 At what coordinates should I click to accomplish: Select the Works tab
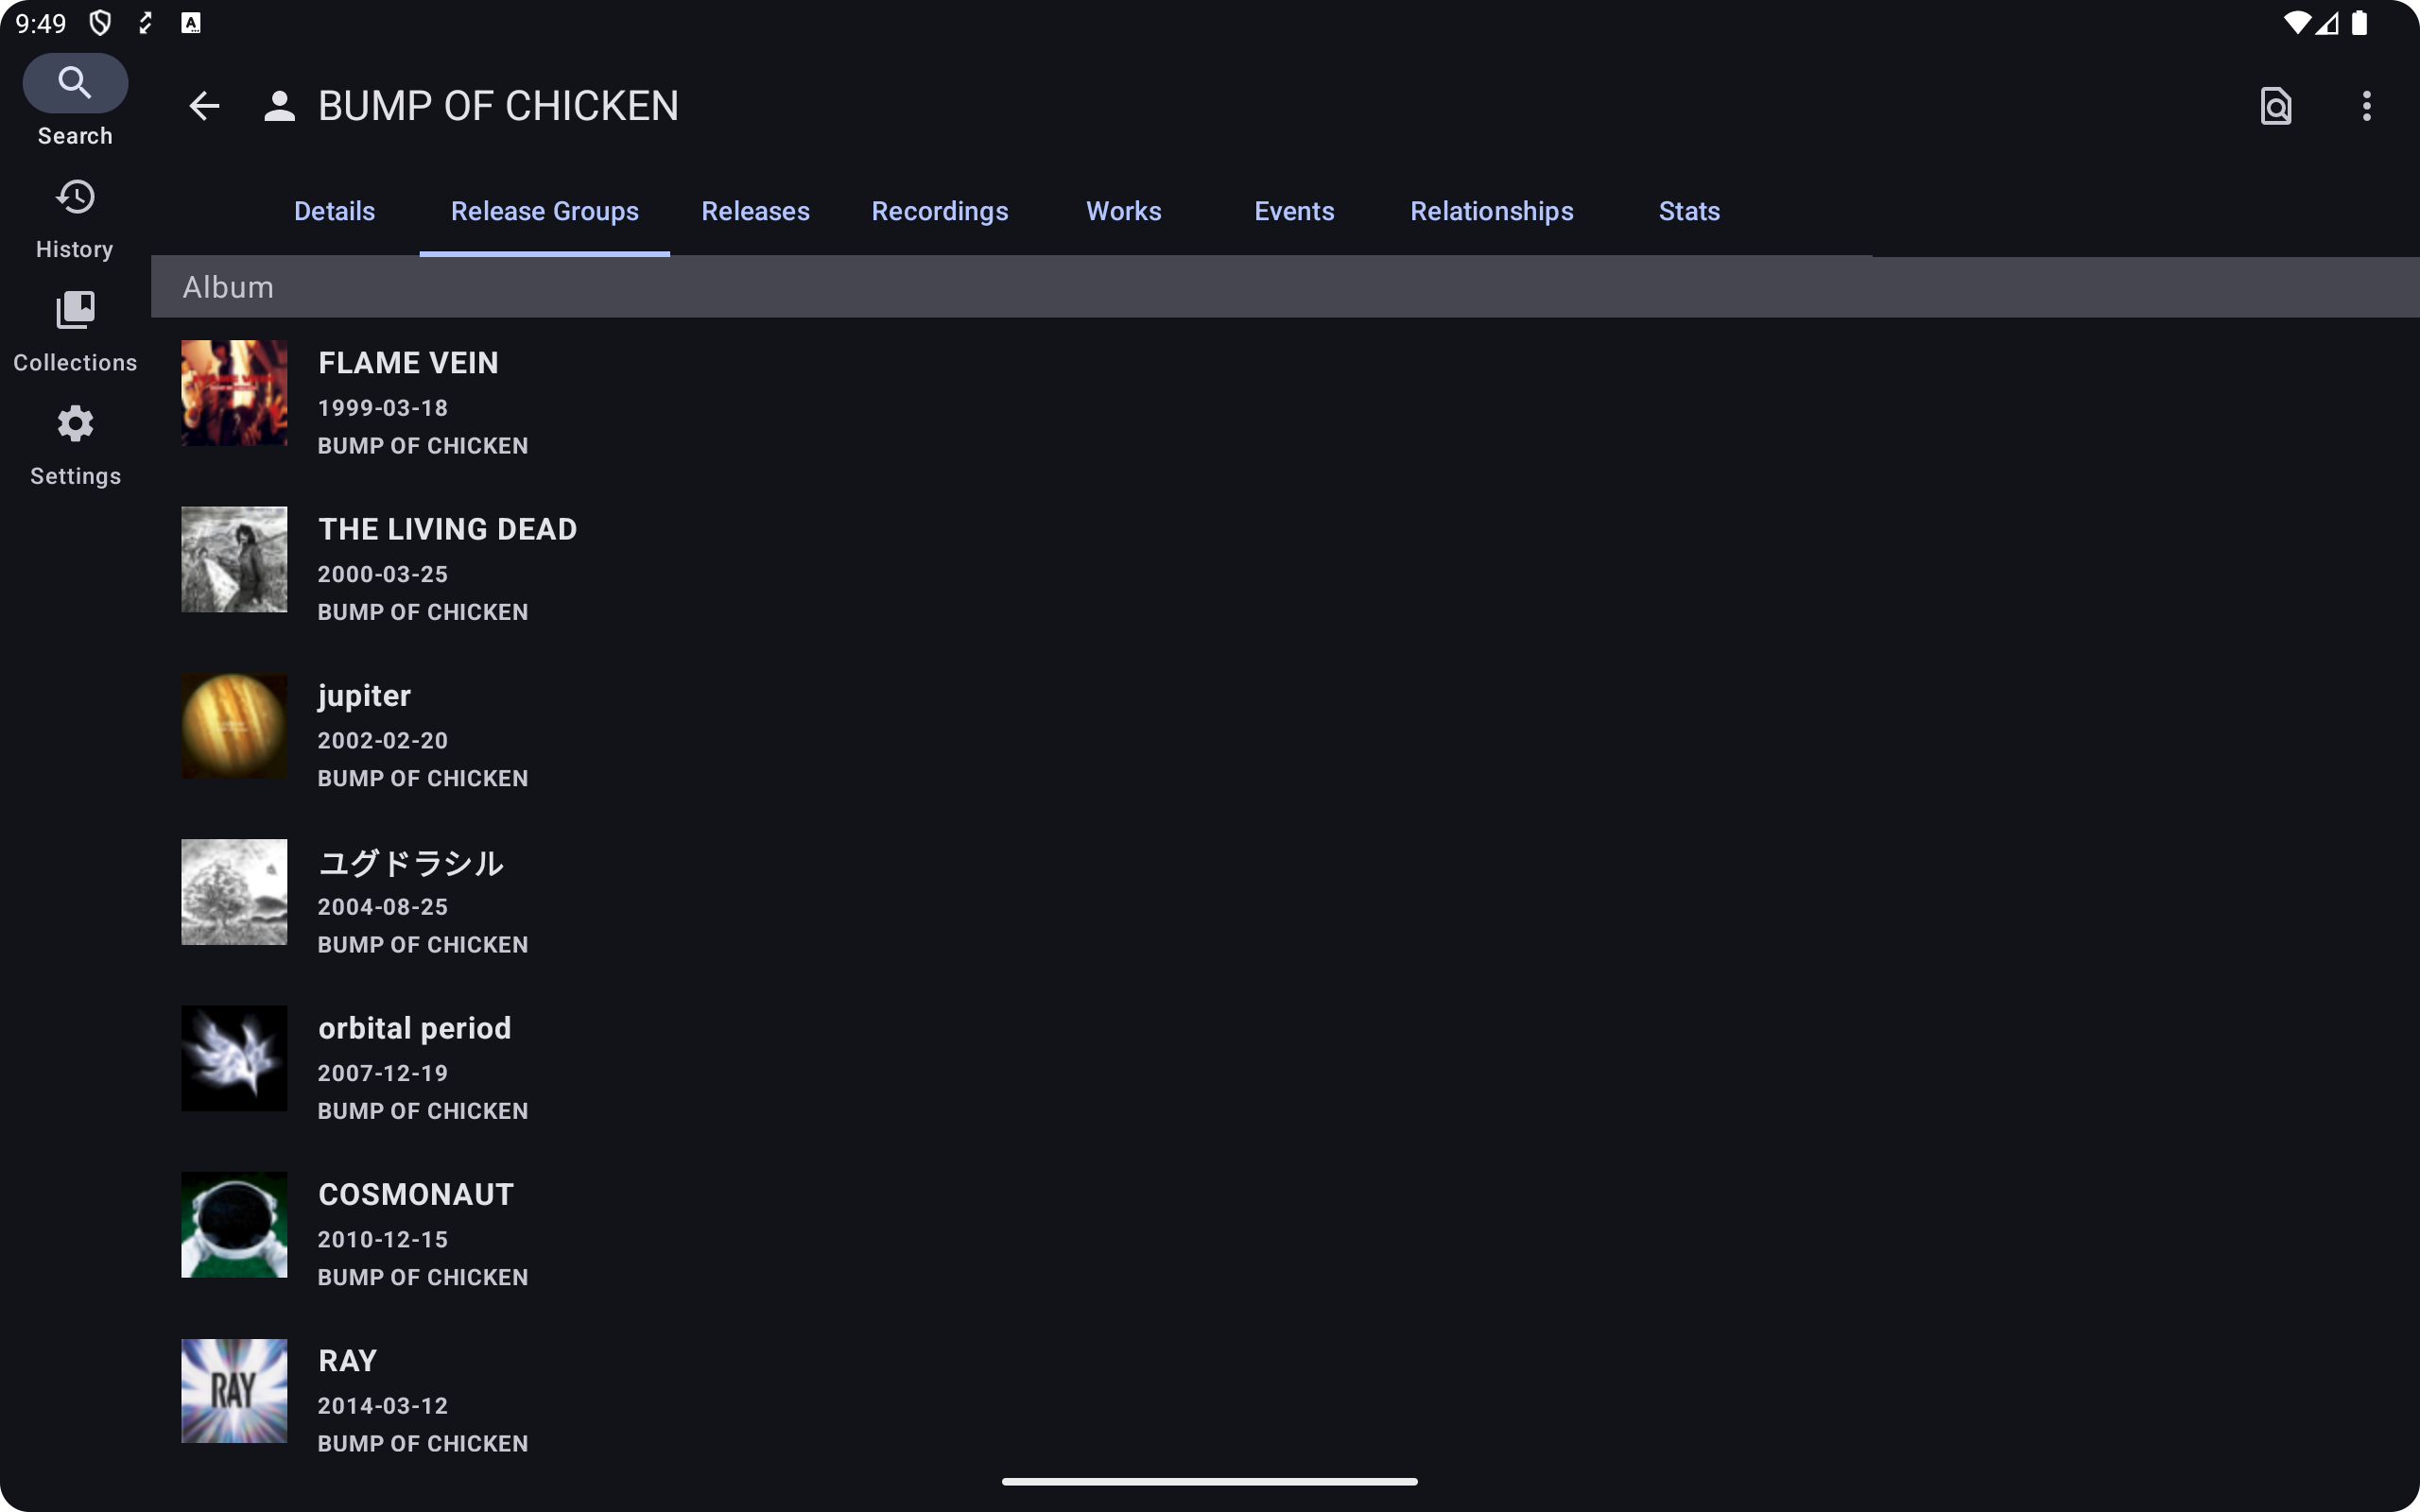(x=1123, y=211)
